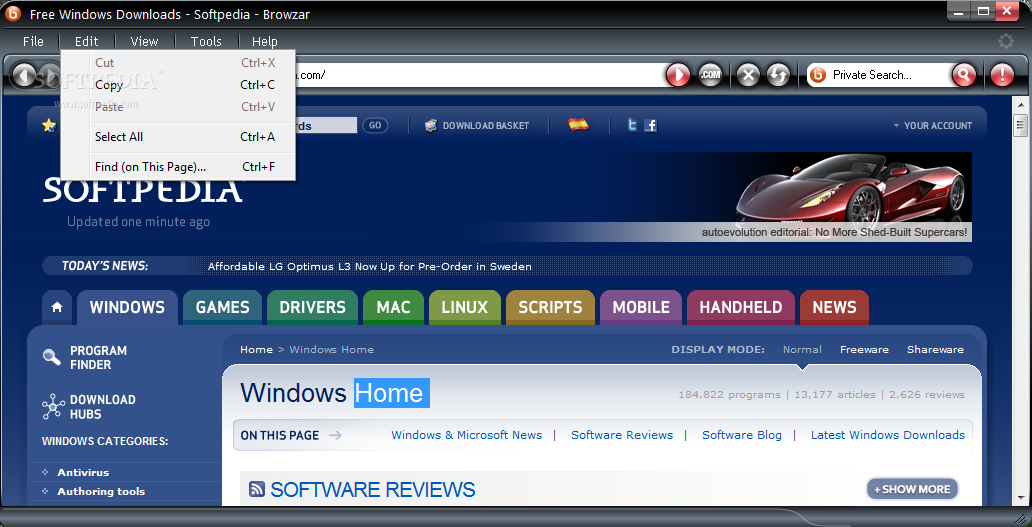1032x527 pixels.
Task: Click the yellow star favorites icon
Action: click(x=49, y=125)
